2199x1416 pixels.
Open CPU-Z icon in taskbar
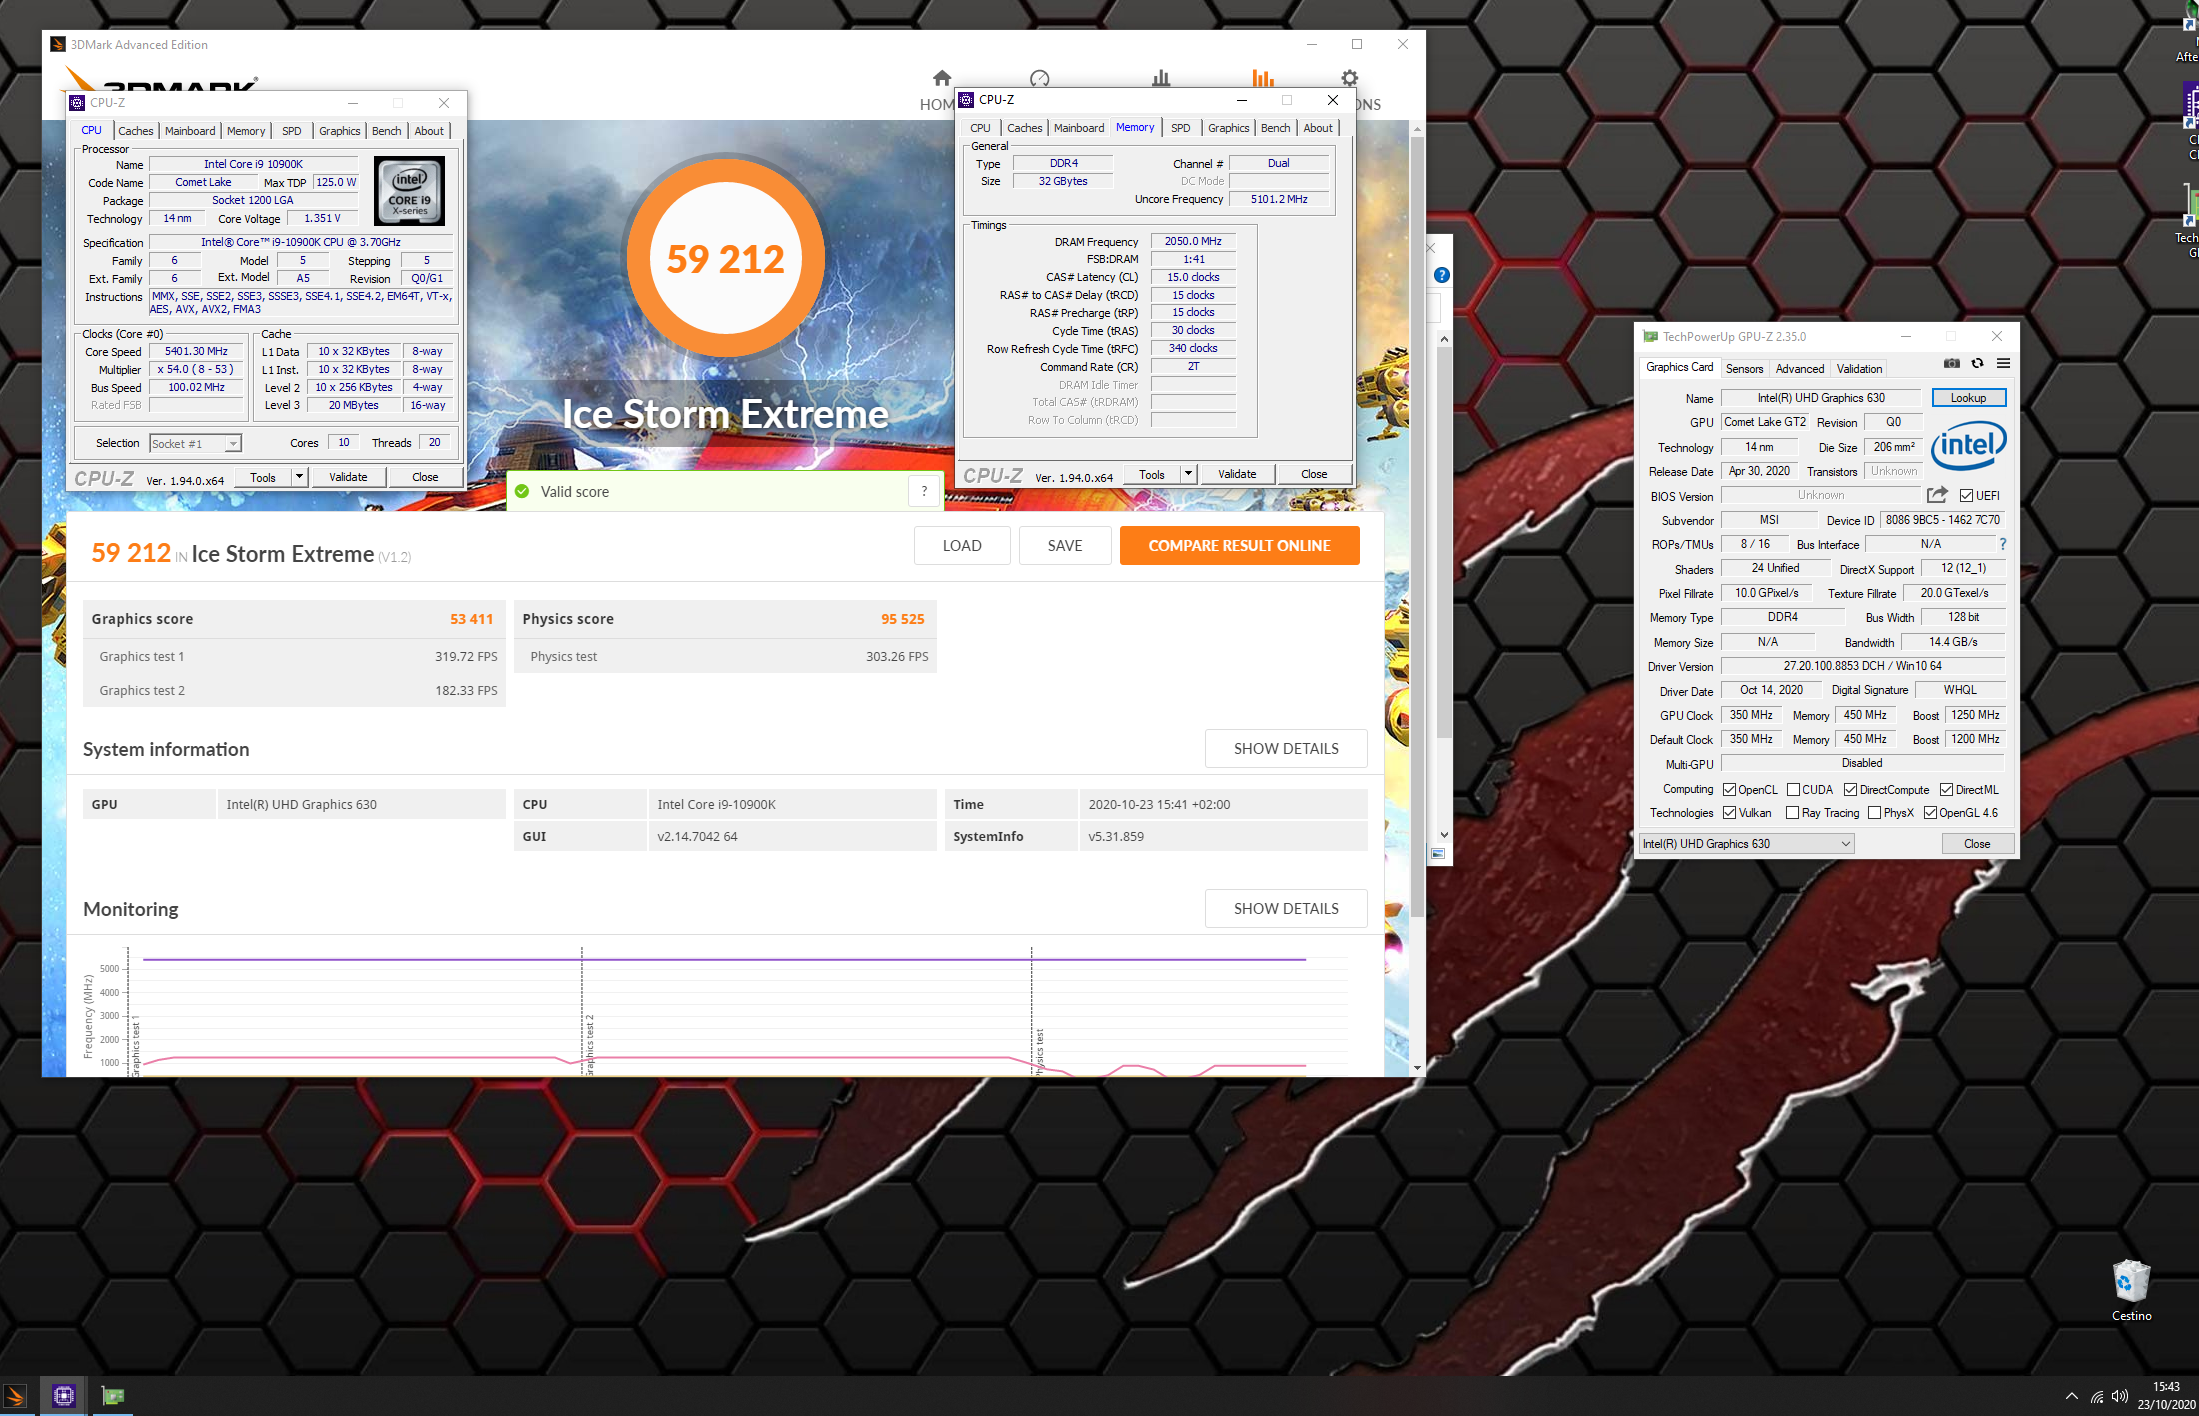(x=64, y=1396)
